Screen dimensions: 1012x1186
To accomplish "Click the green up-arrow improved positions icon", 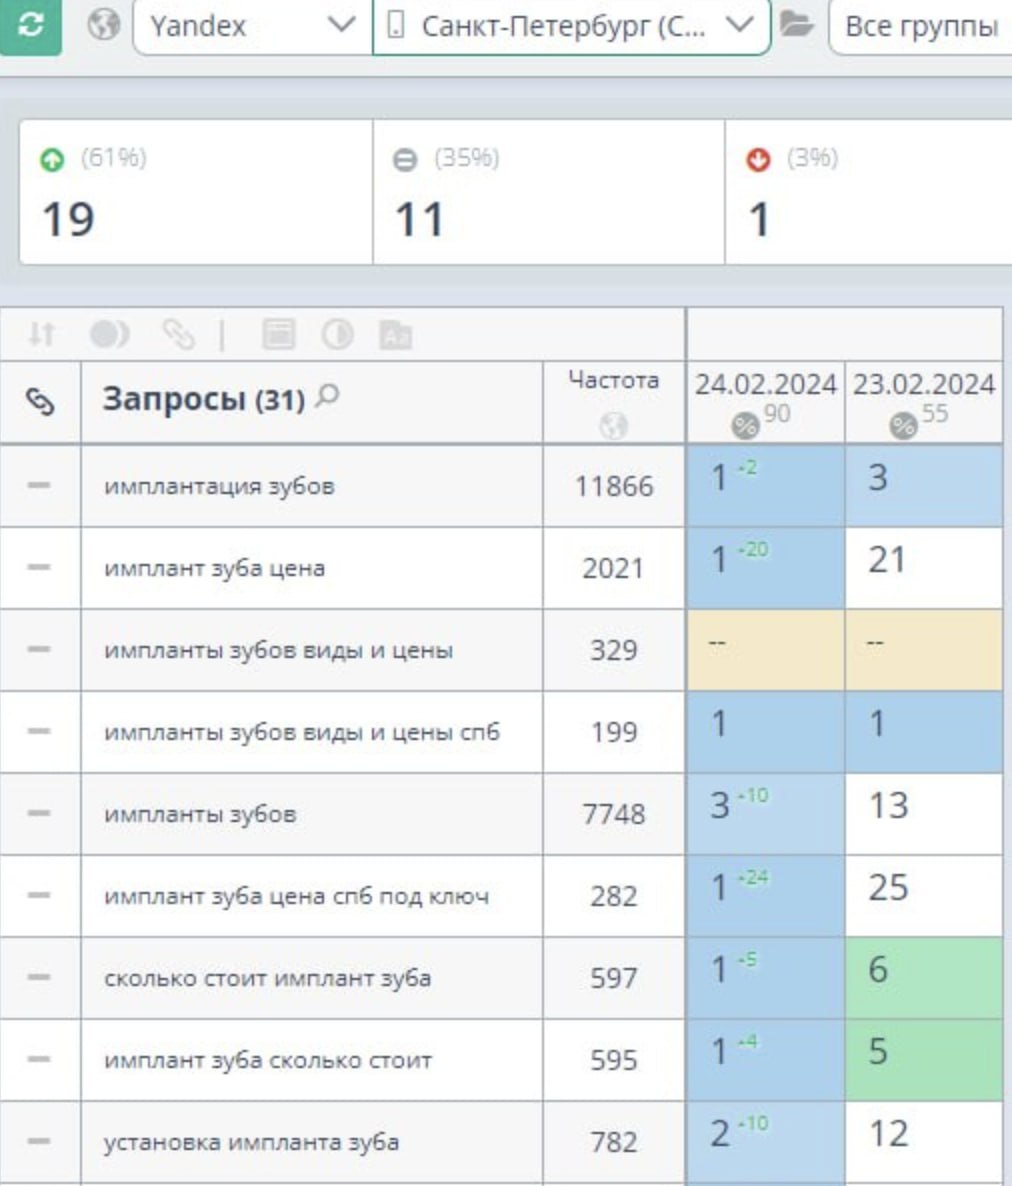I will click(x=52, y=160).
